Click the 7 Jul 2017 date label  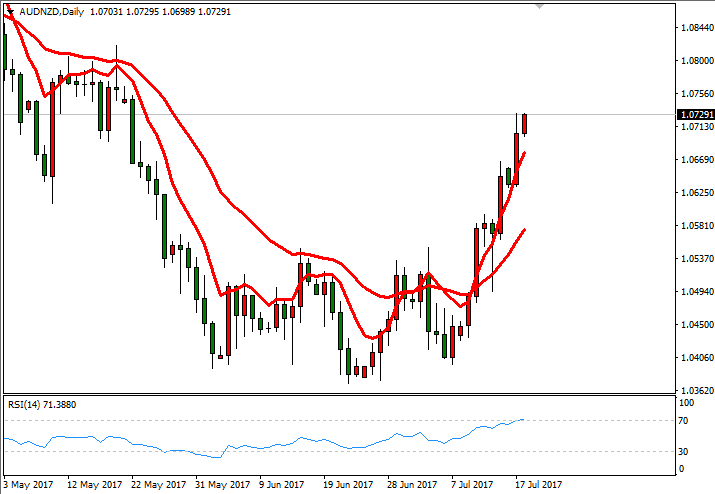click(x=472, y=484)
